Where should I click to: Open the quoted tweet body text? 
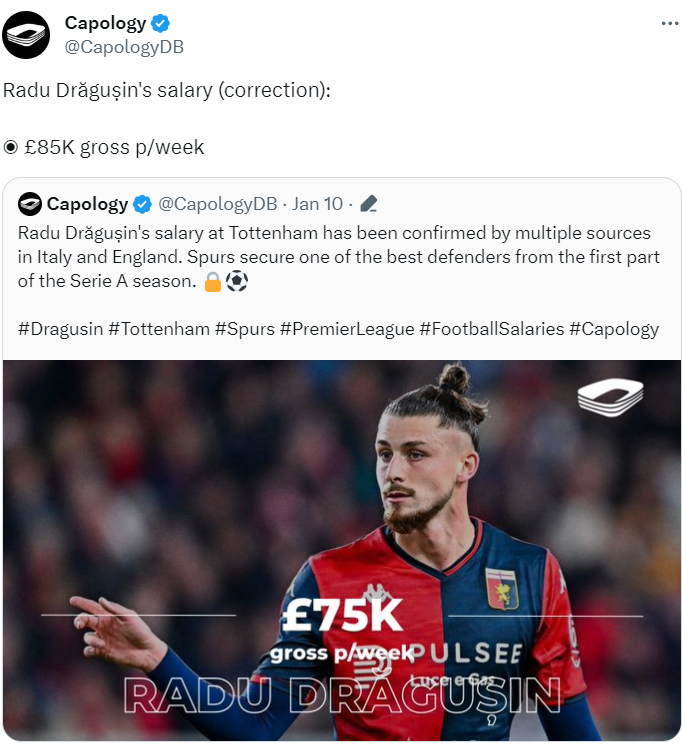(x=339, y=257)
